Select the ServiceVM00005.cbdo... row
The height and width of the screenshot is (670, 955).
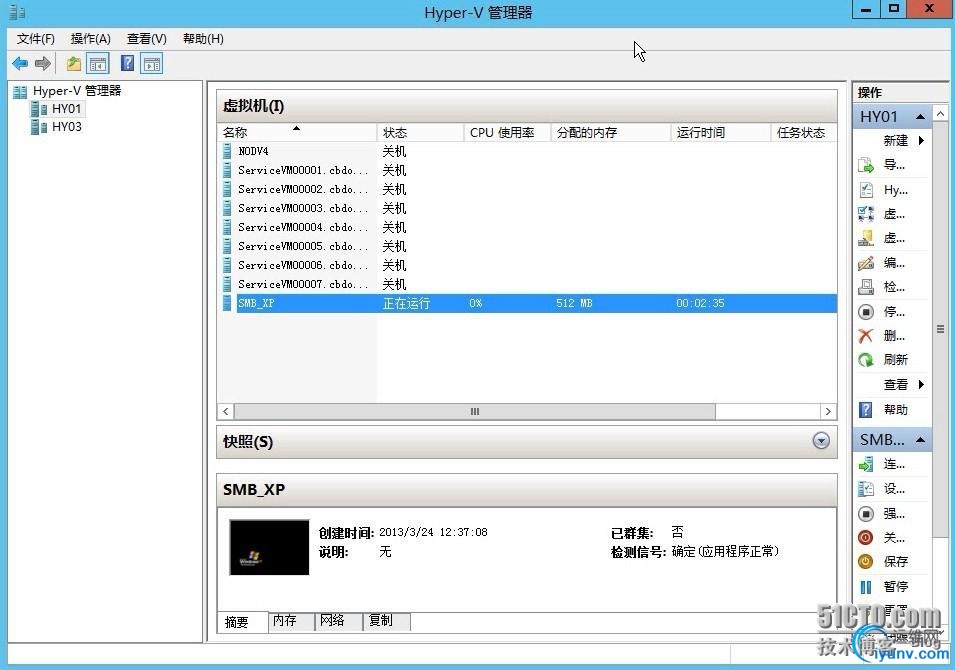[527, 246]
